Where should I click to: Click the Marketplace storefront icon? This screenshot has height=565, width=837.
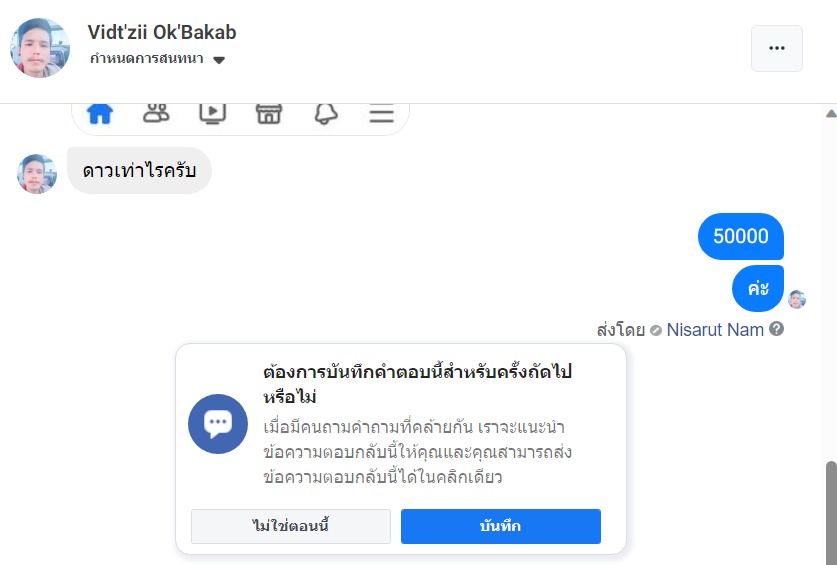[268, 113]
